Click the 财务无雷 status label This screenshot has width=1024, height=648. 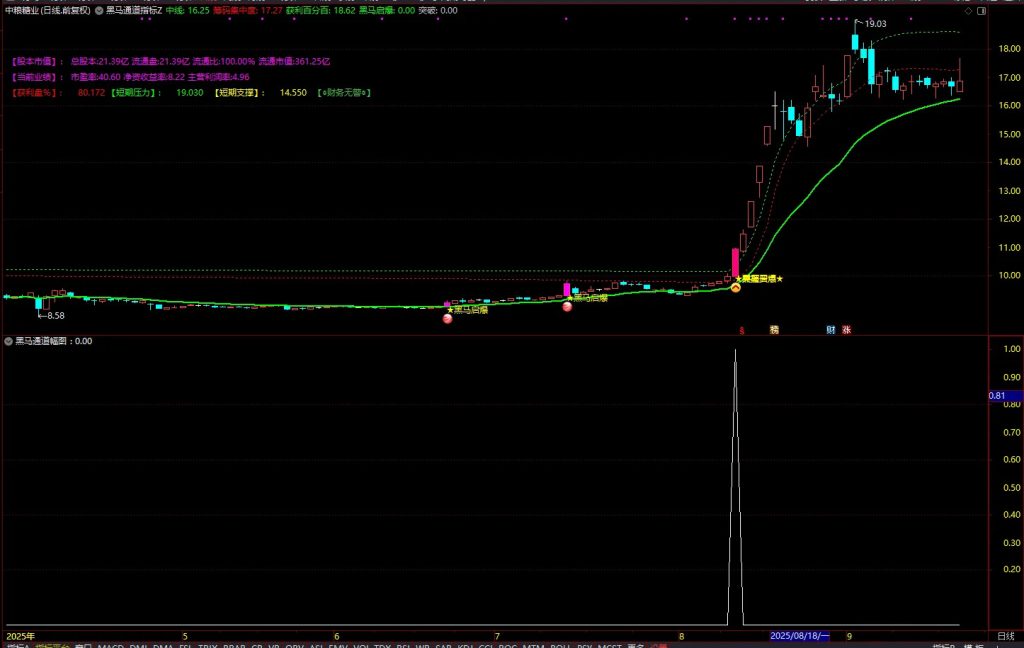344,92
